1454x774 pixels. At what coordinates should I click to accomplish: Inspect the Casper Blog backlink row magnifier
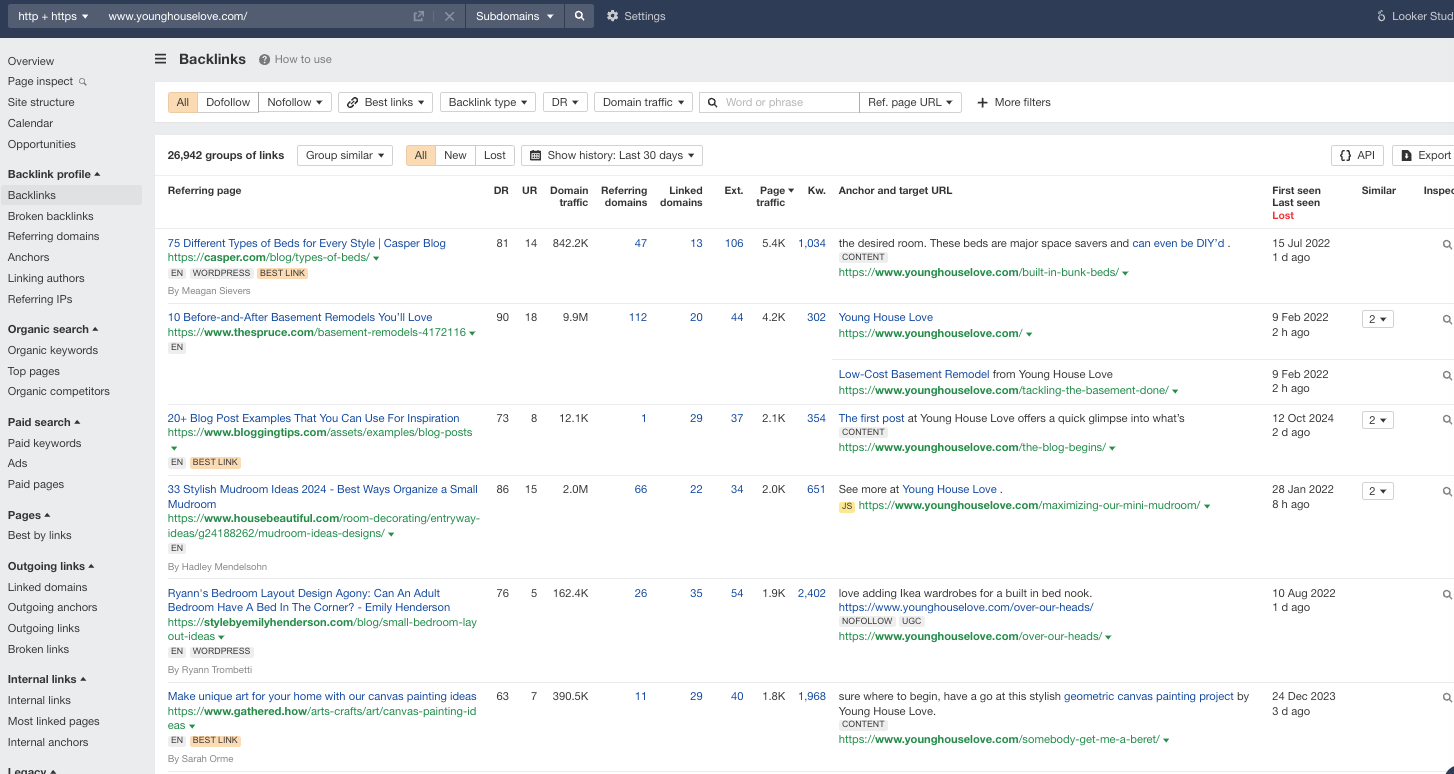(x=1446, y=244)
